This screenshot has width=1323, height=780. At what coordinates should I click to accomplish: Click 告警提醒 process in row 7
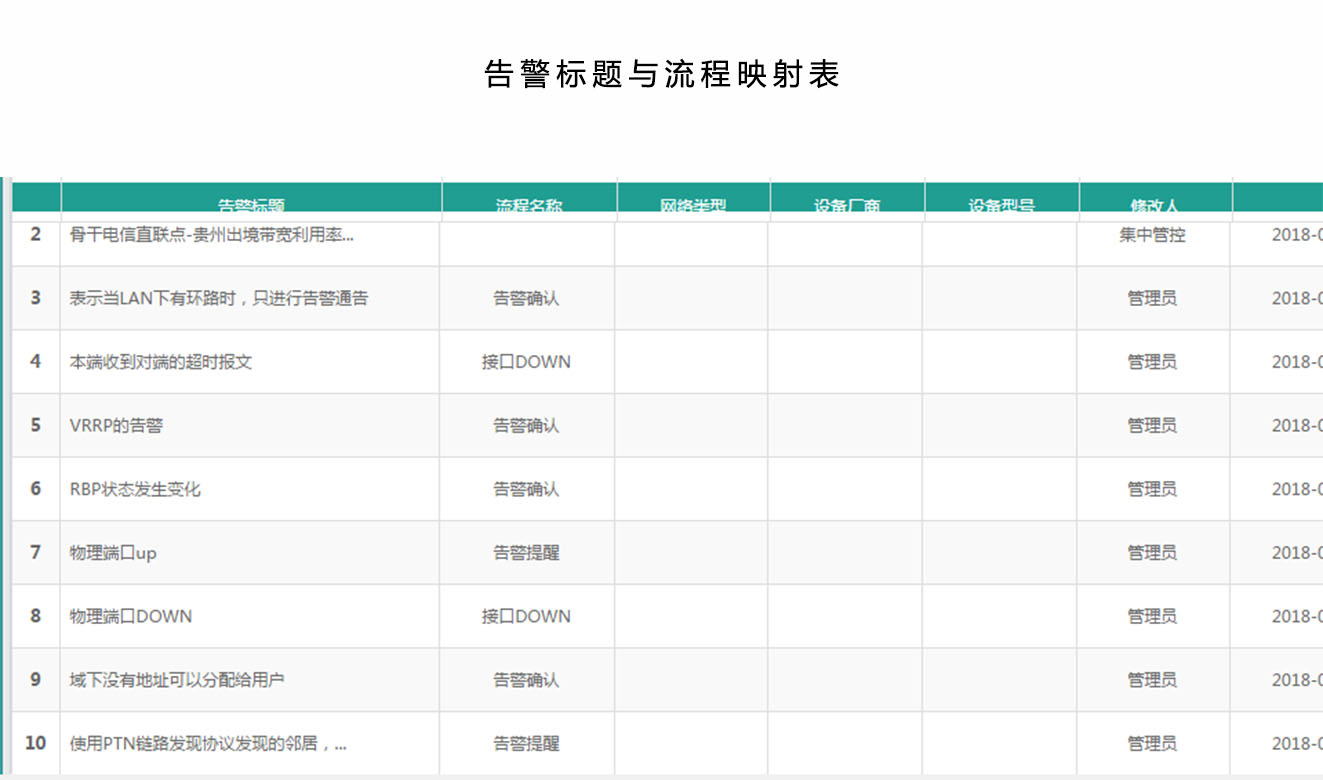[526, 553]
